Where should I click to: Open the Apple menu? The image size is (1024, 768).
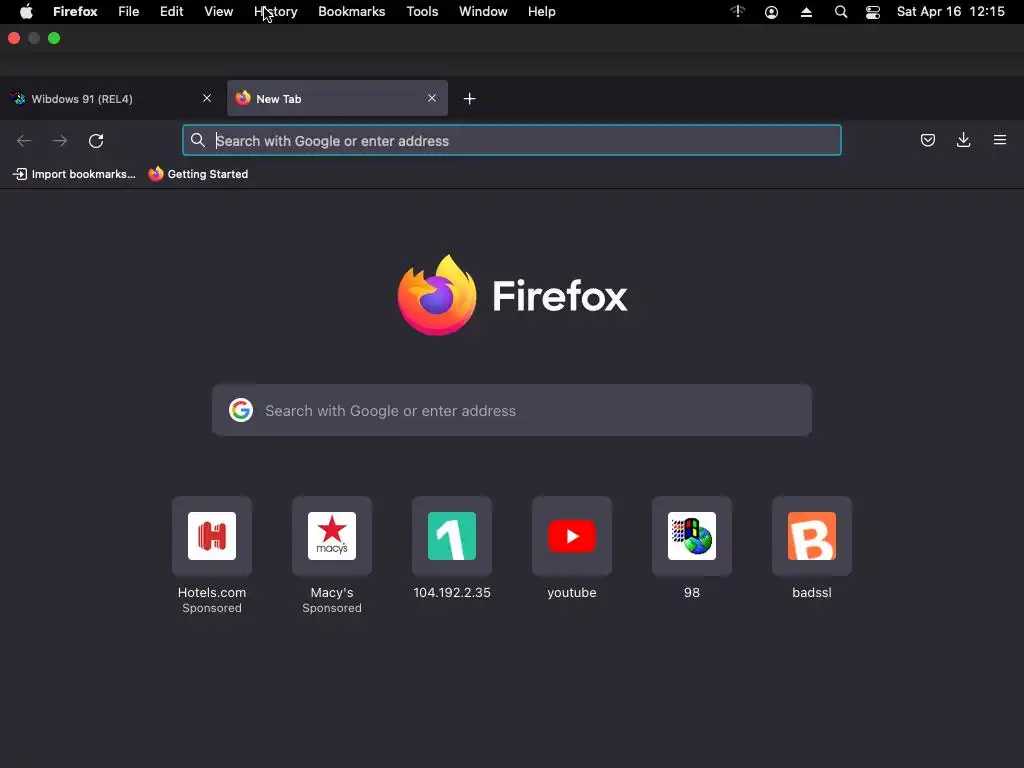coord(26,11)
